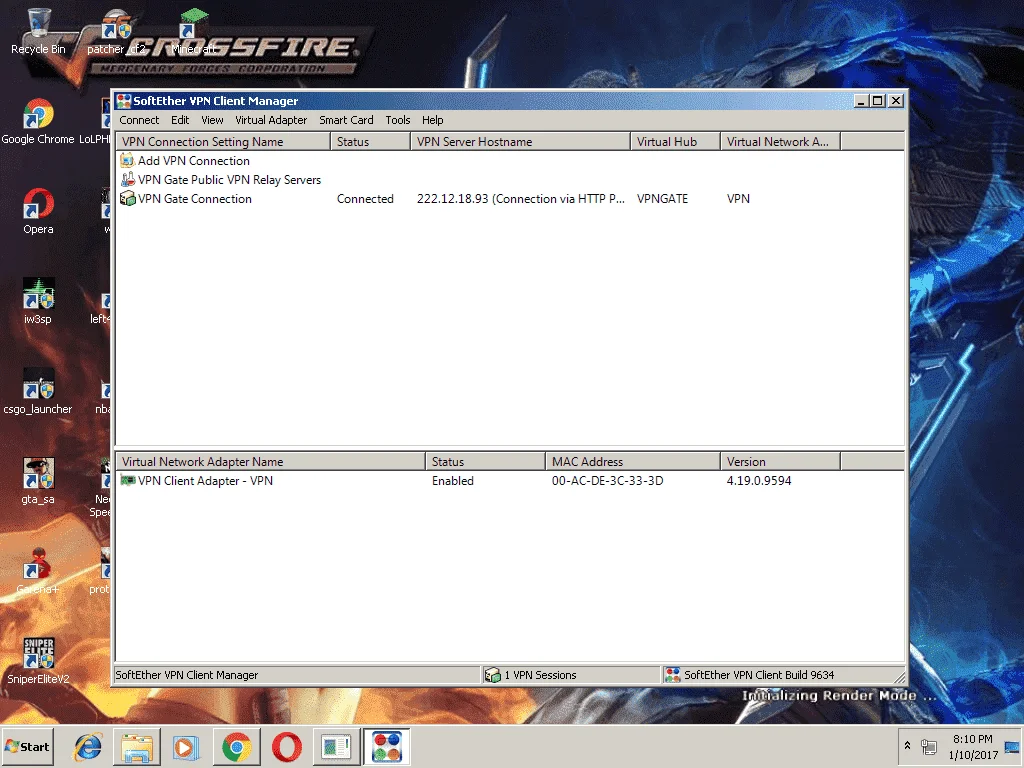
Task: Click the 1 VPN Sessions status text
Action: click(540, 675)
